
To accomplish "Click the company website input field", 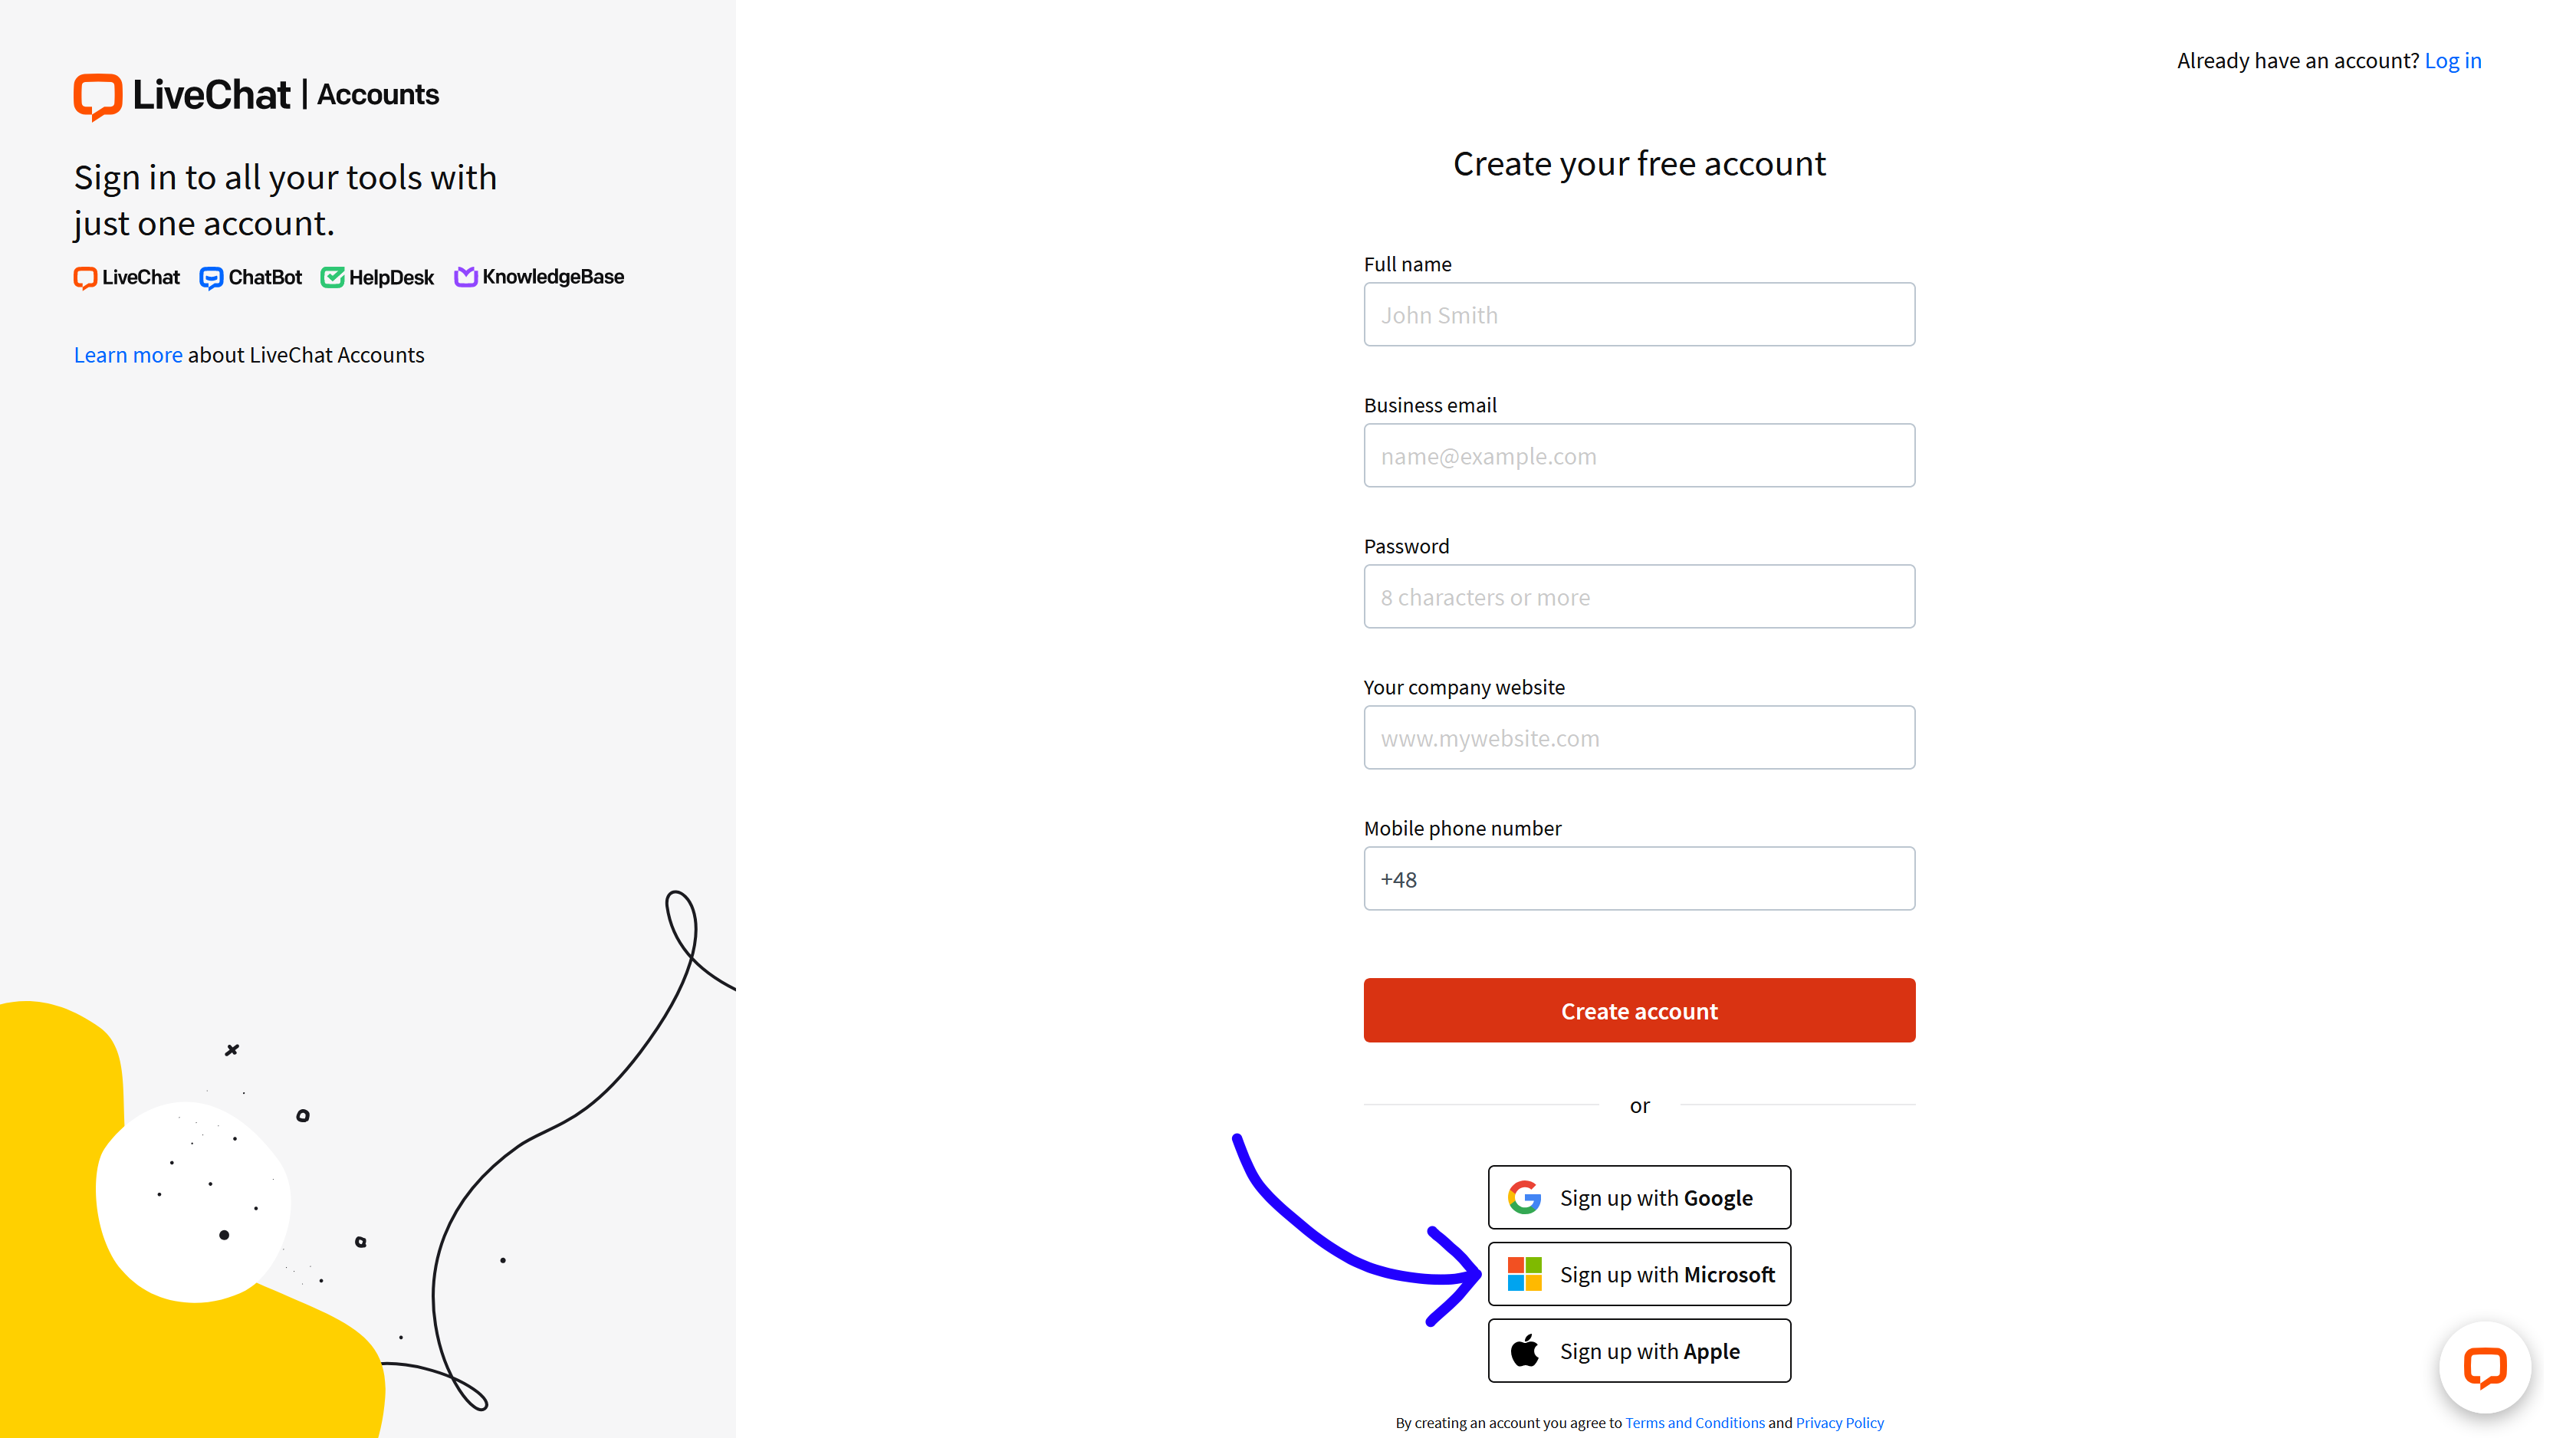I will pos(1638,736).
